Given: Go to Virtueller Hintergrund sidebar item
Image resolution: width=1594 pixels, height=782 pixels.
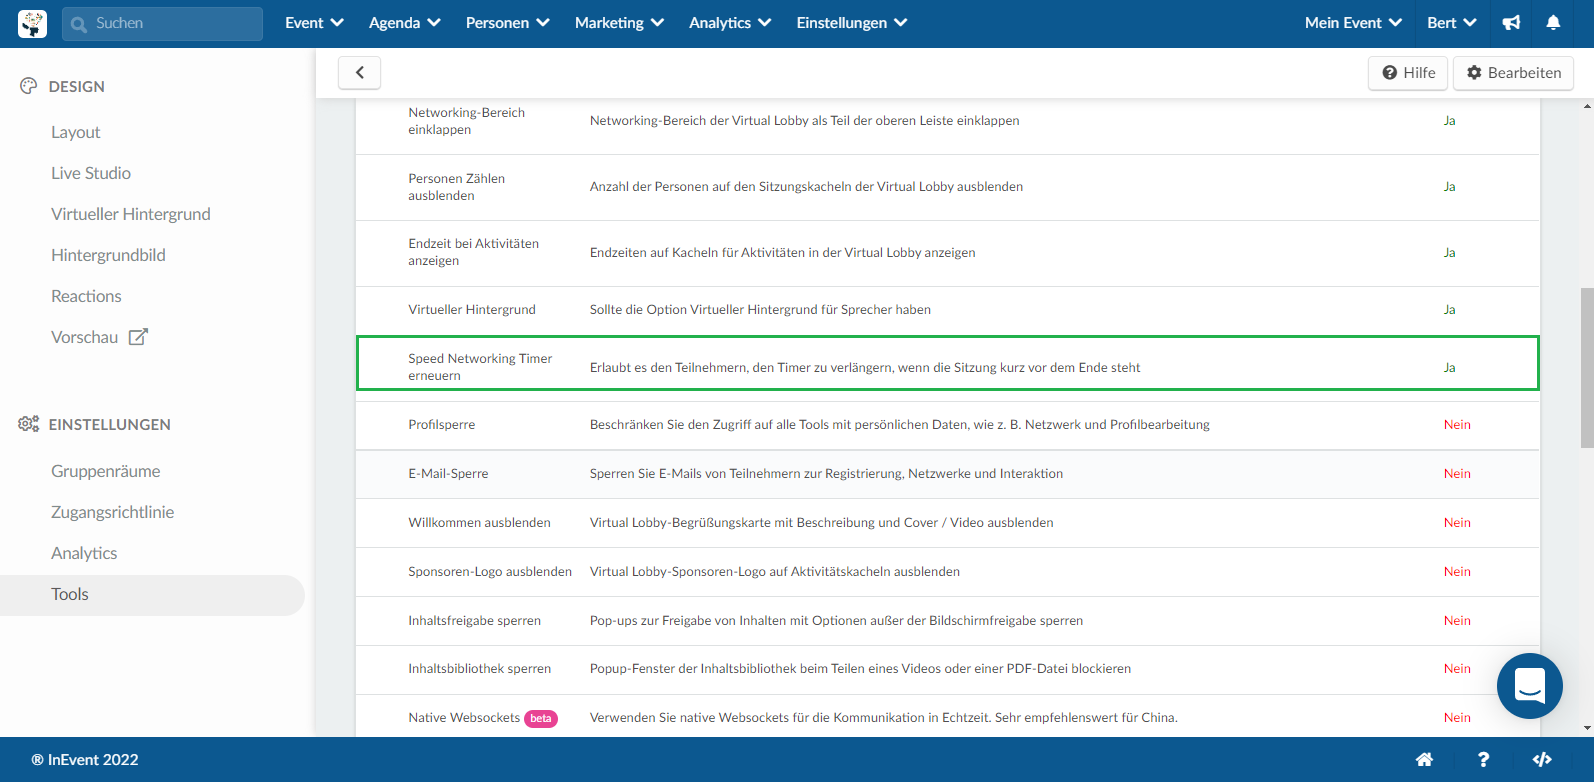Looking at the screenshot, I should pos(131,214).
